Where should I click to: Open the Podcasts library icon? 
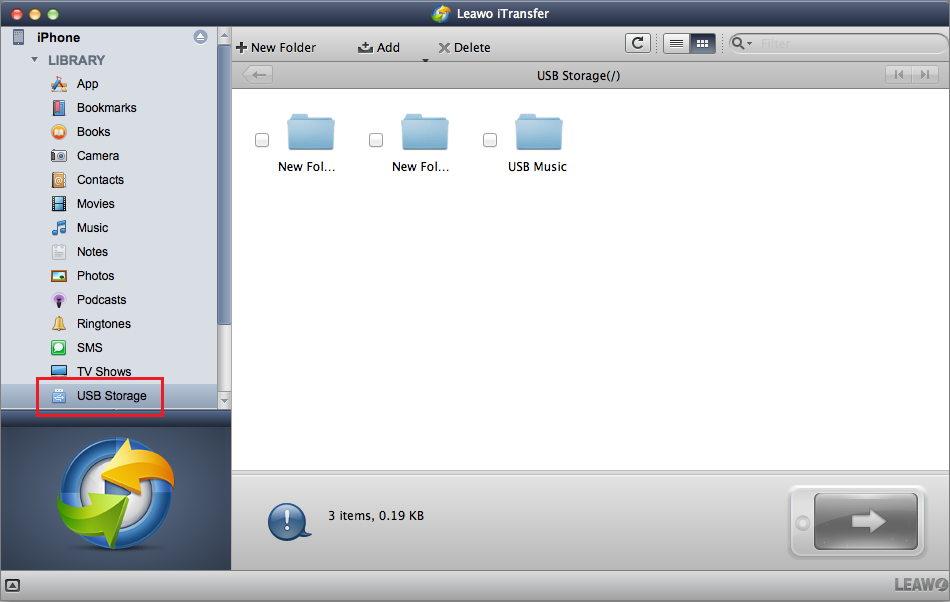[59, 300]
